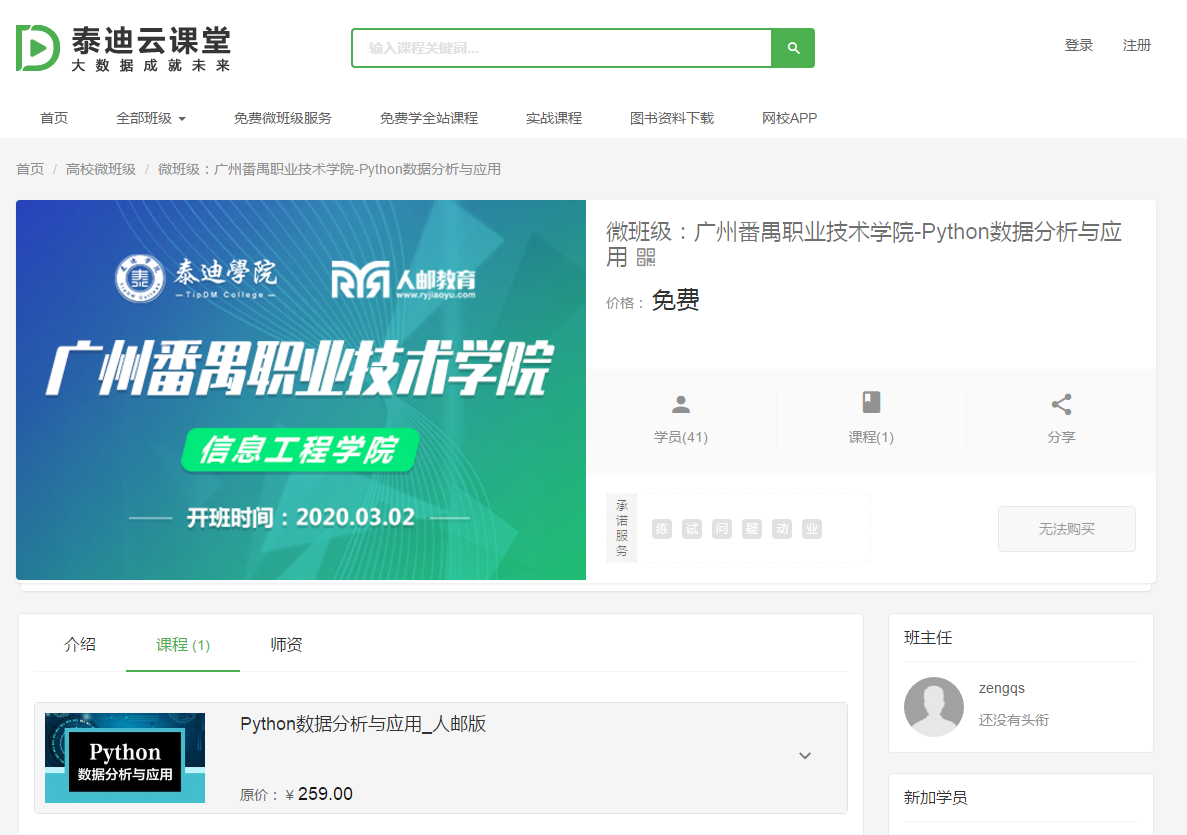Screen dimensions: 1187x835
Task: Click the Python数据分析与应用 course thumbnail
Action: tap(125, 757)
